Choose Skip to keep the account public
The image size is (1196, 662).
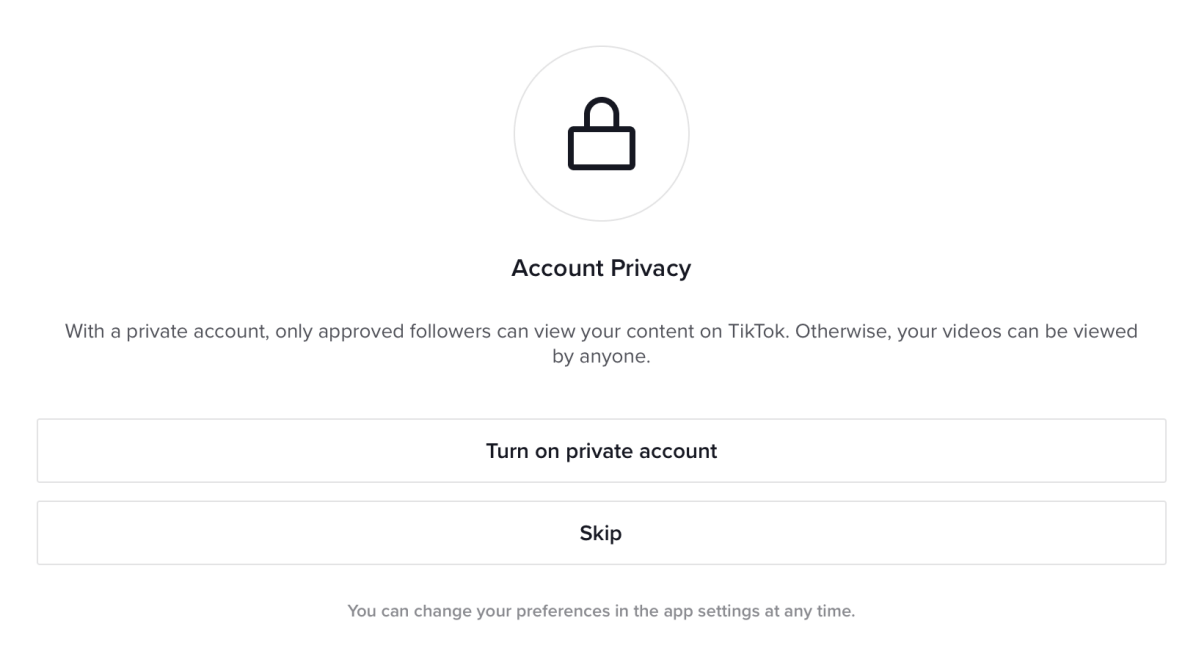601,533
